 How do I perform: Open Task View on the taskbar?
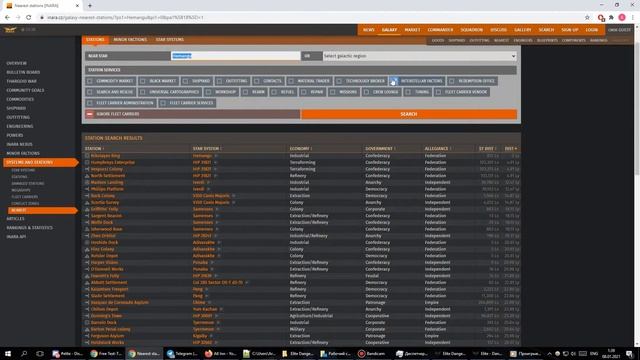point(40,353)
